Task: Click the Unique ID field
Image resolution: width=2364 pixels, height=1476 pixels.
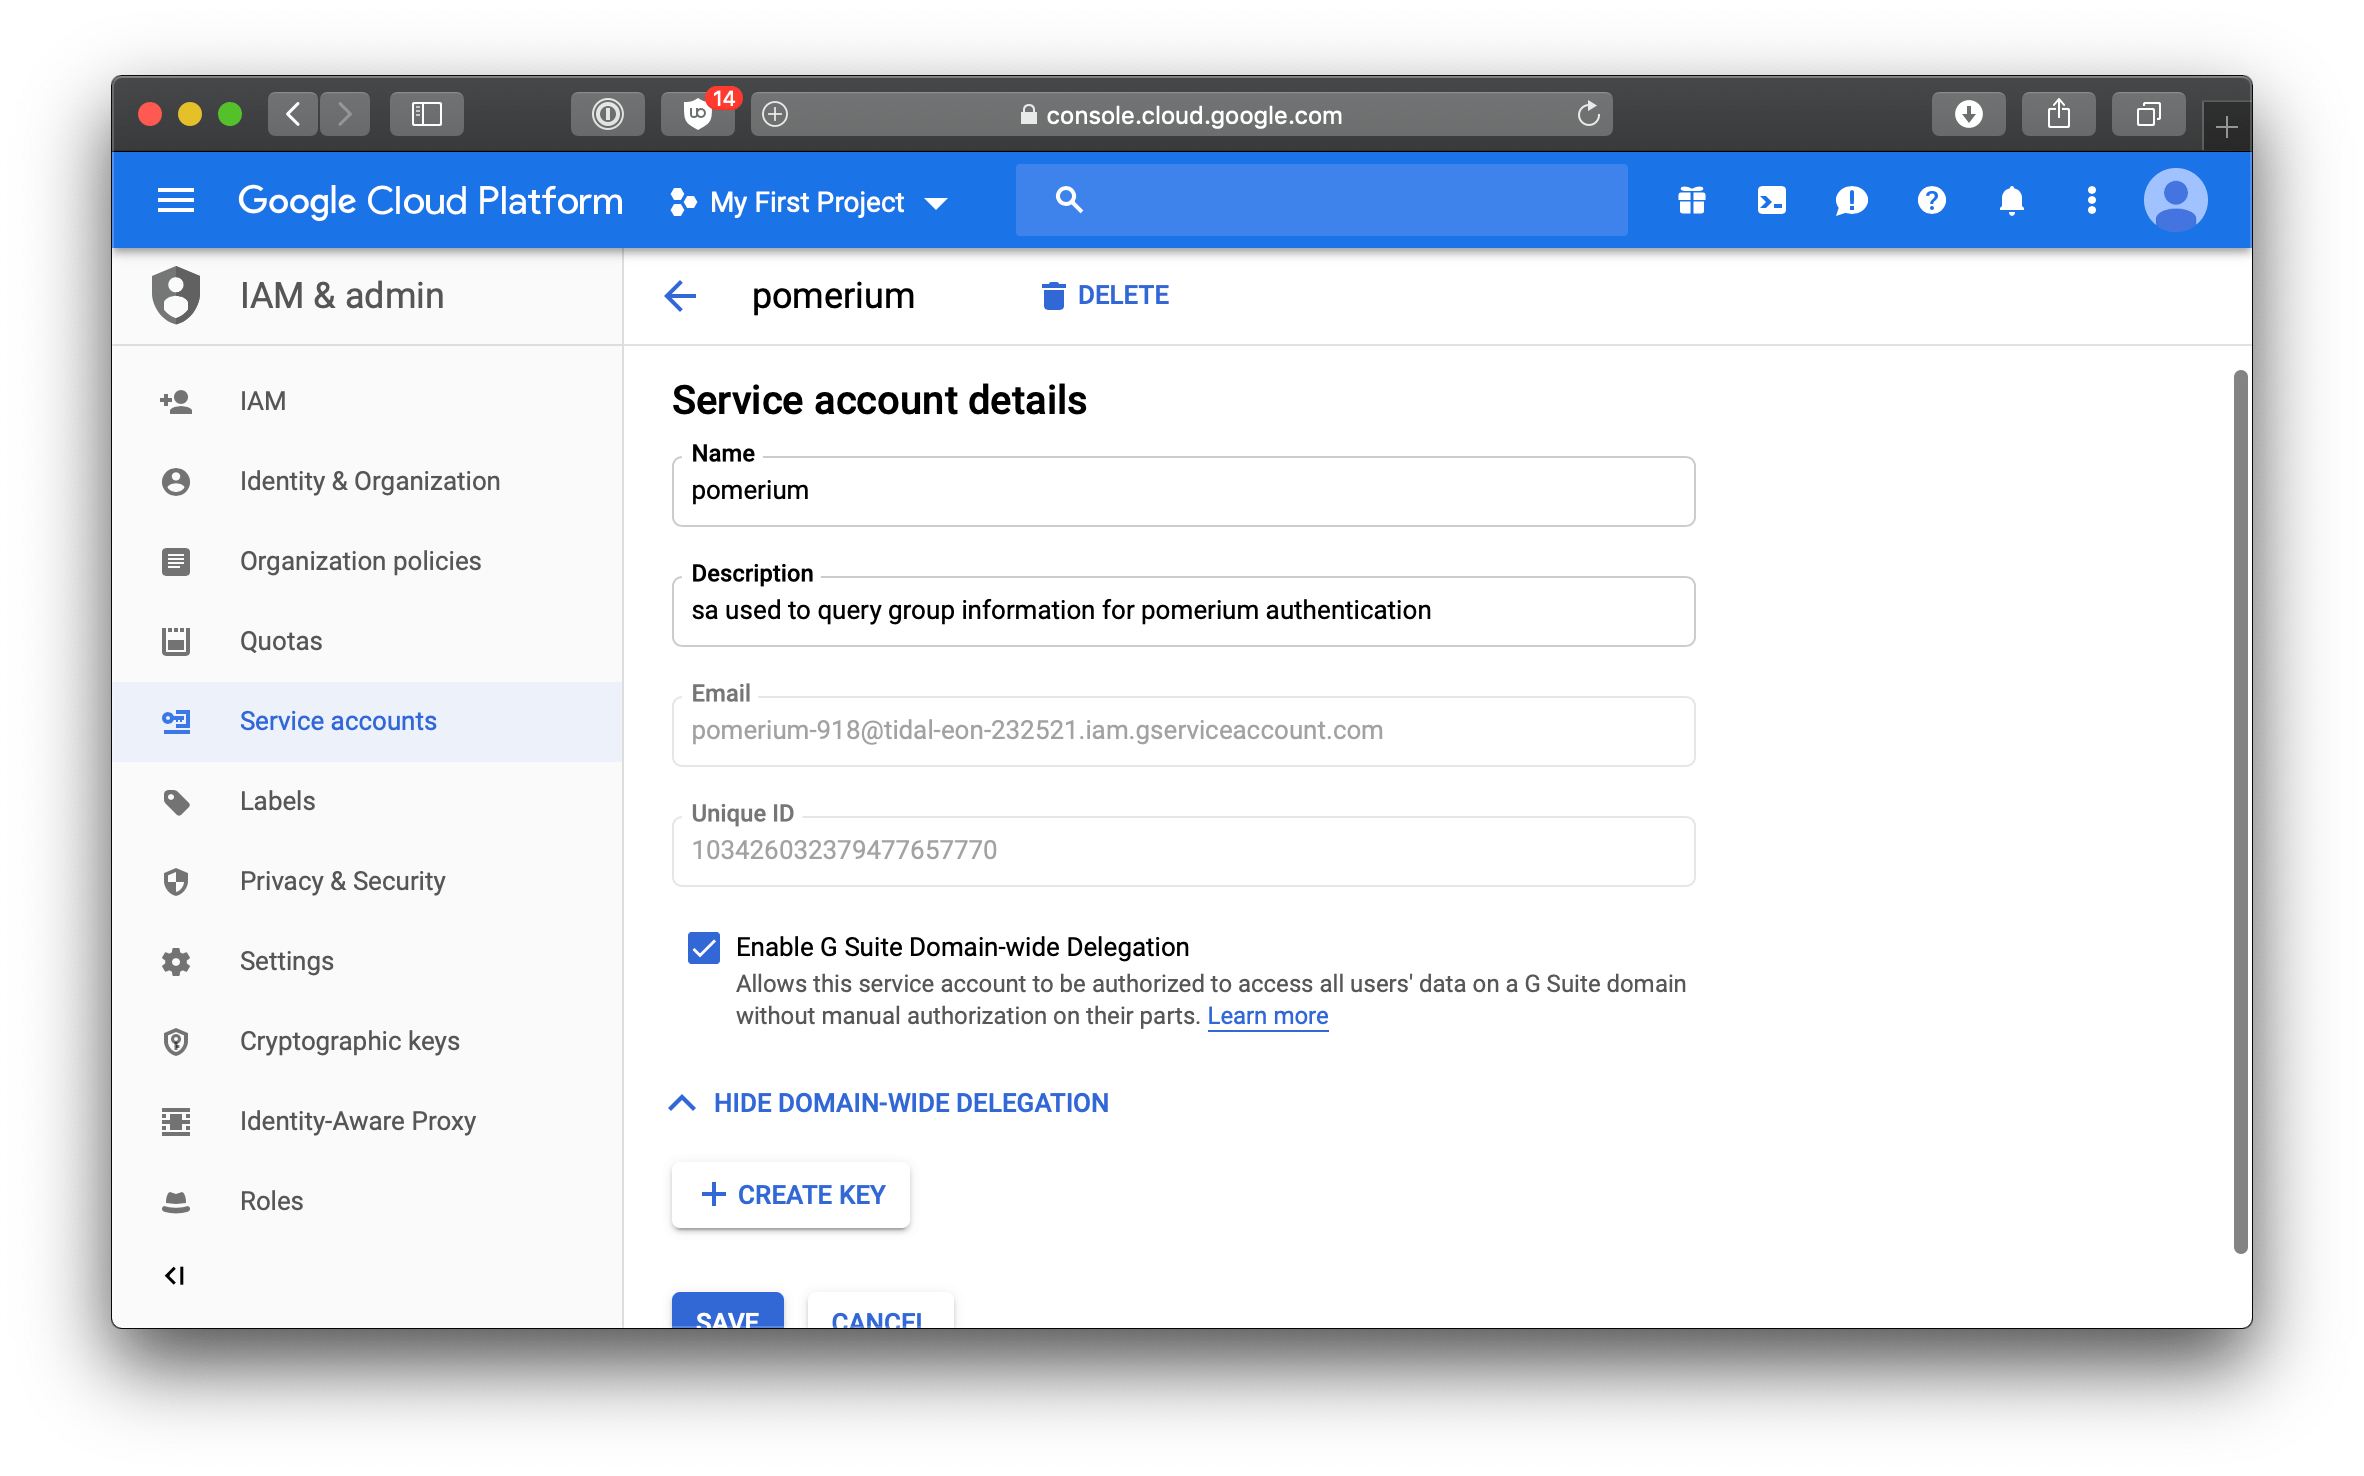Action: tap(1183, 851)
